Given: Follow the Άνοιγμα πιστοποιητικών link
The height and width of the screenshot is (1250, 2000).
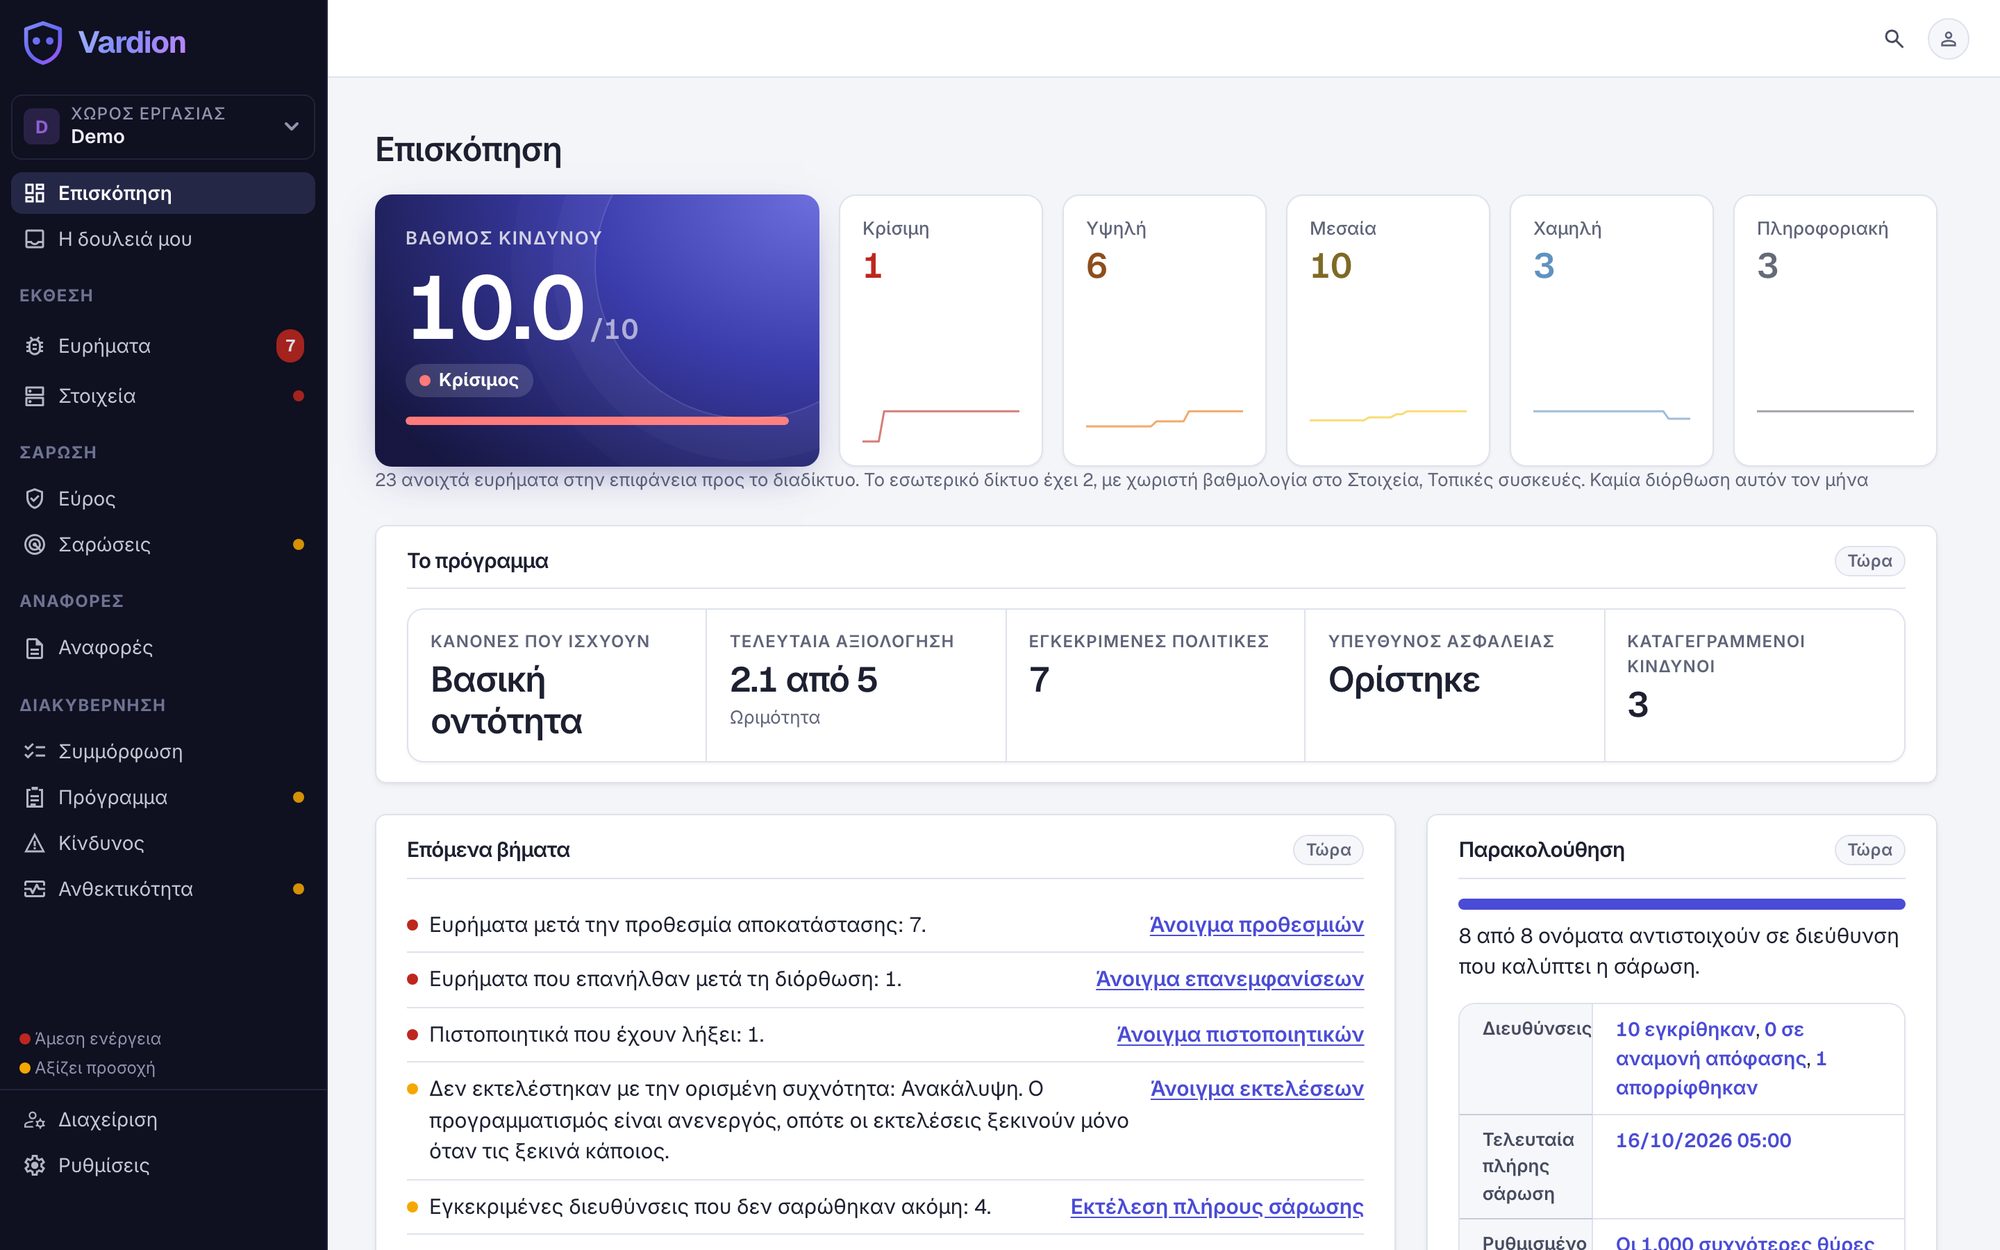Looking at the screenshot, I should [x=1240, y=1035].
